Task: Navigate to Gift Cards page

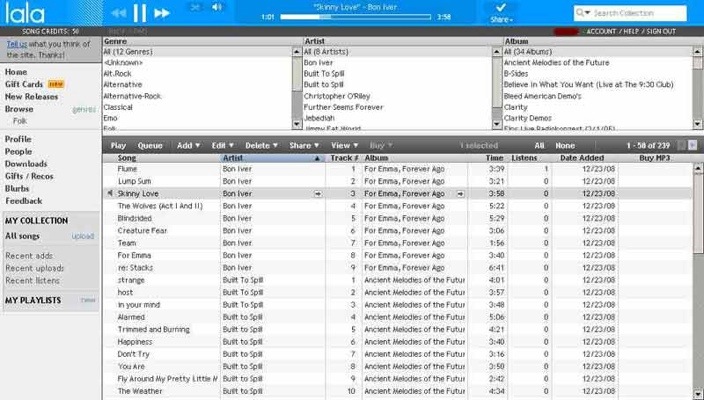Action: point(22,85)
